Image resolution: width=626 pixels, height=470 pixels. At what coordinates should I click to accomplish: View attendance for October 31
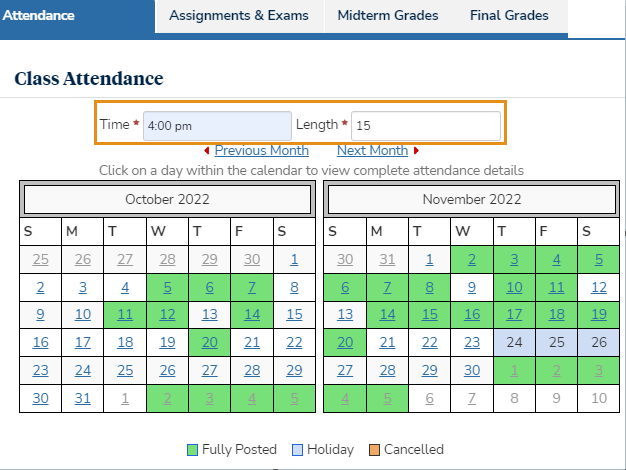83,398
